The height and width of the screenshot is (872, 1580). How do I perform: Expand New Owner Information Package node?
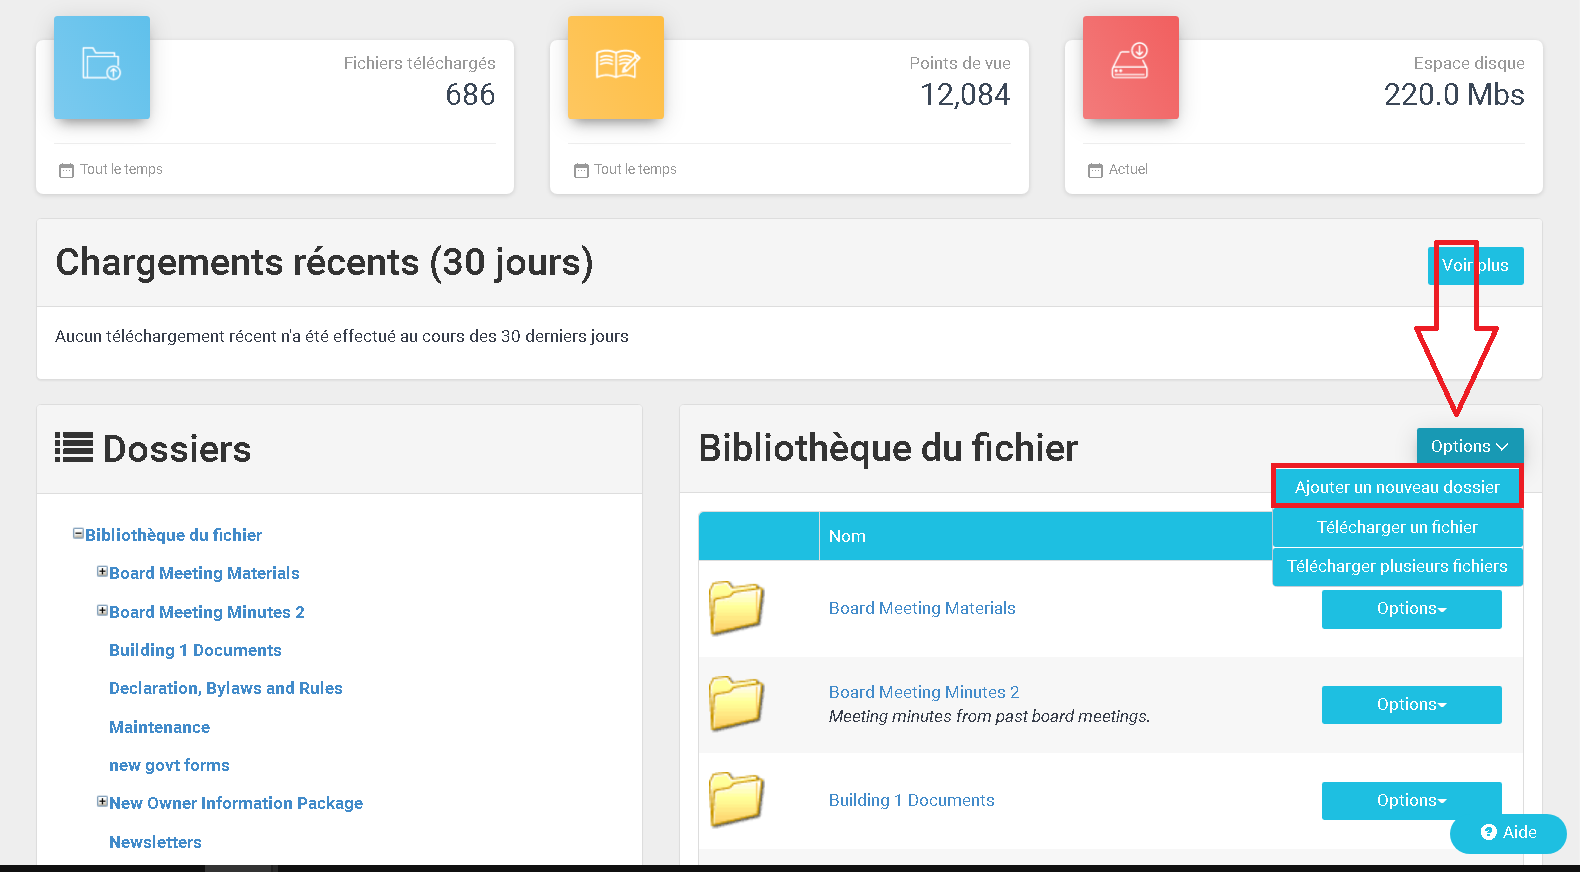point(102,802)
